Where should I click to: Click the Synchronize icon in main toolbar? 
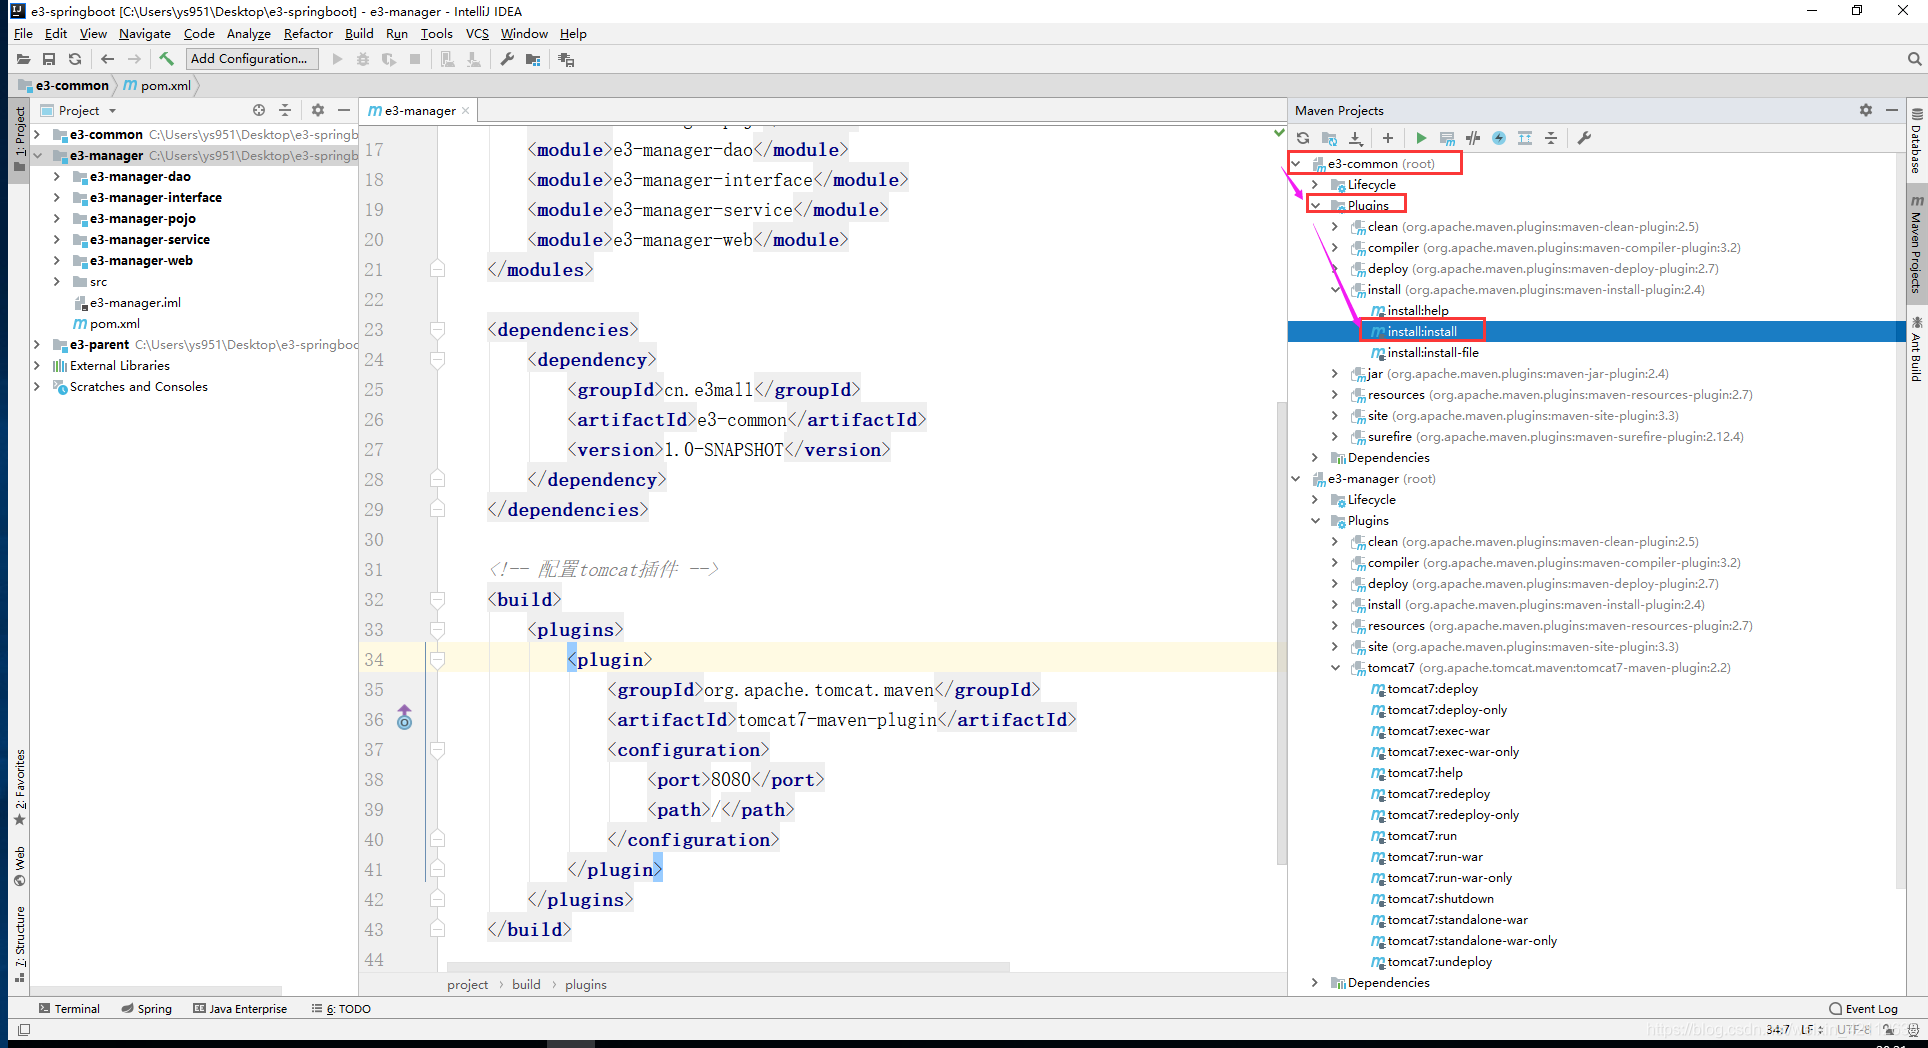click(75, 59)
